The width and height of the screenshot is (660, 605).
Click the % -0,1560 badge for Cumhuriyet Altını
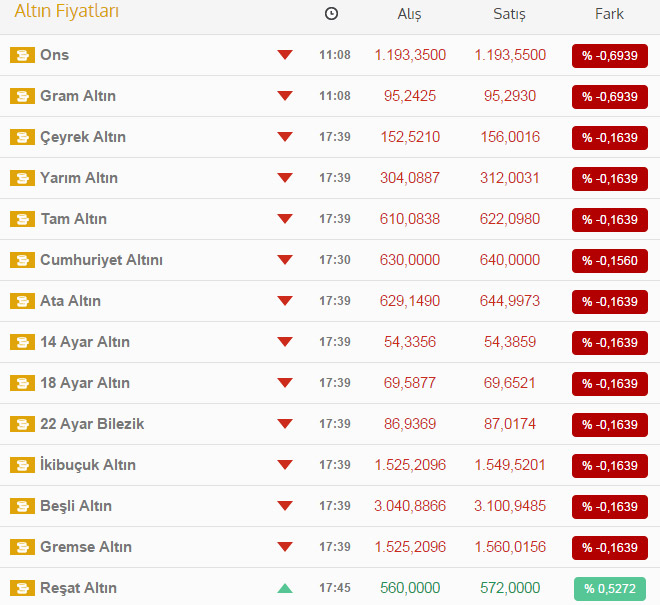[609, 261]
